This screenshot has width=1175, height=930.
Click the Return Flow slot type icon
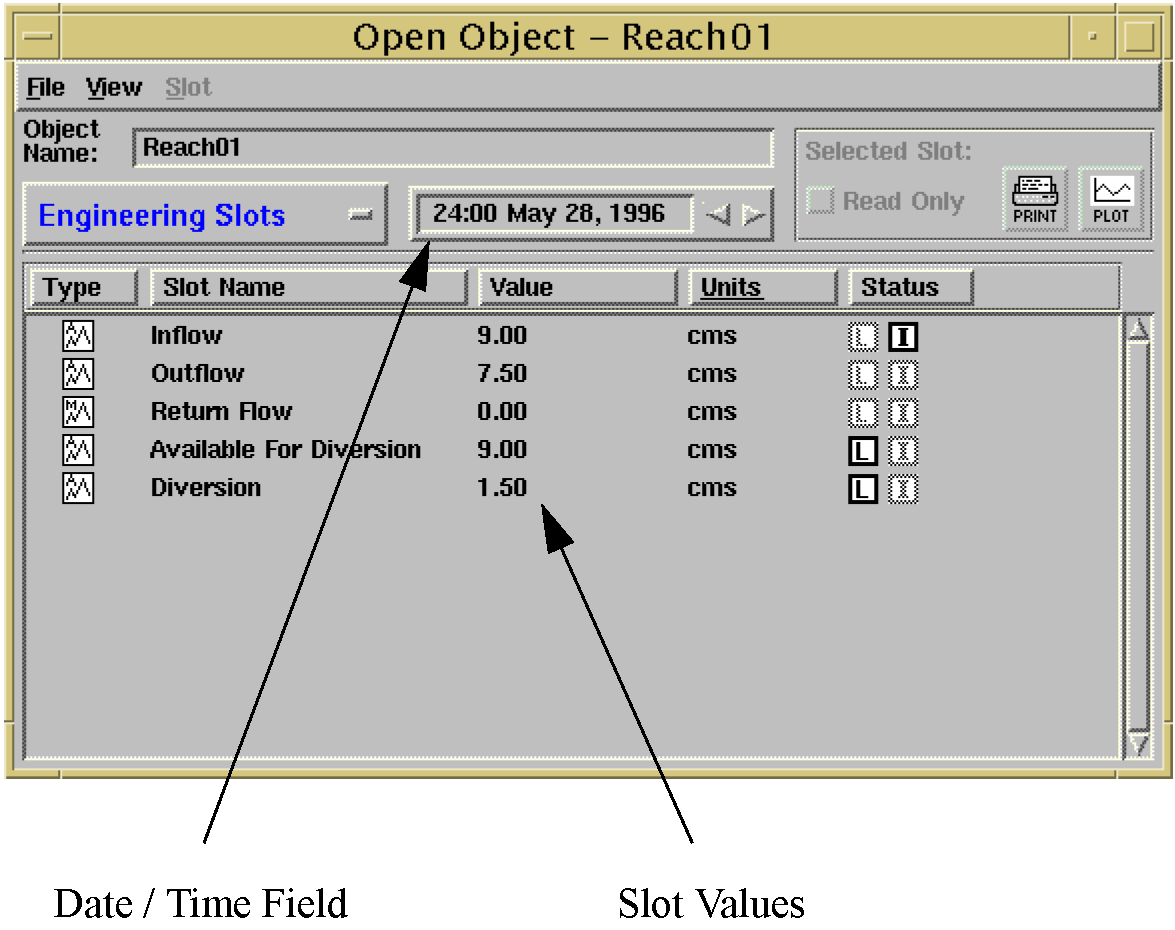click(78, 412)
